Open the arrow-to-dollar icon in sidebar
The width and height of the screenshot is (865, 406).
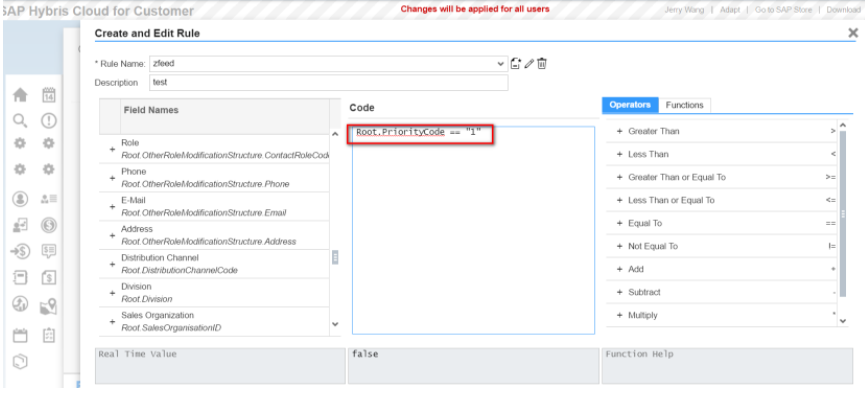pos(20,252)
